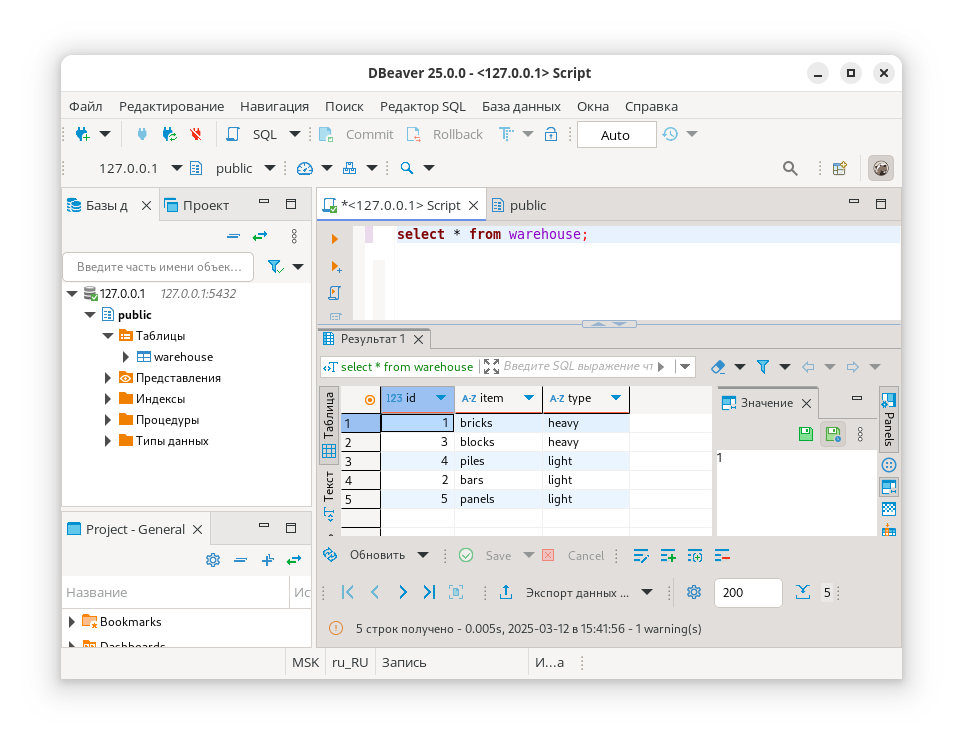963x746 pixels.
Task: Jump to the last result page
Action: (429, 592)
